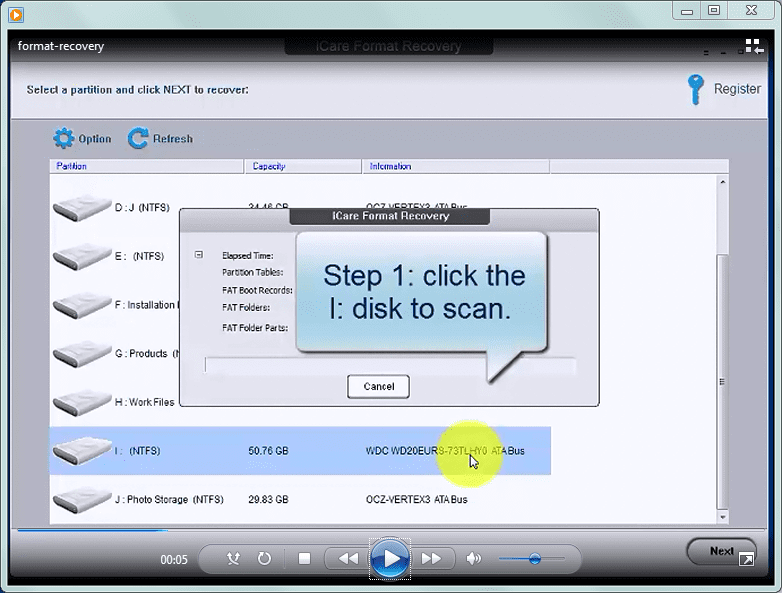This screenshot has height=593, width=782.
Task: Switch player to compact mode via top-right icon
Action: coord(754,46)
